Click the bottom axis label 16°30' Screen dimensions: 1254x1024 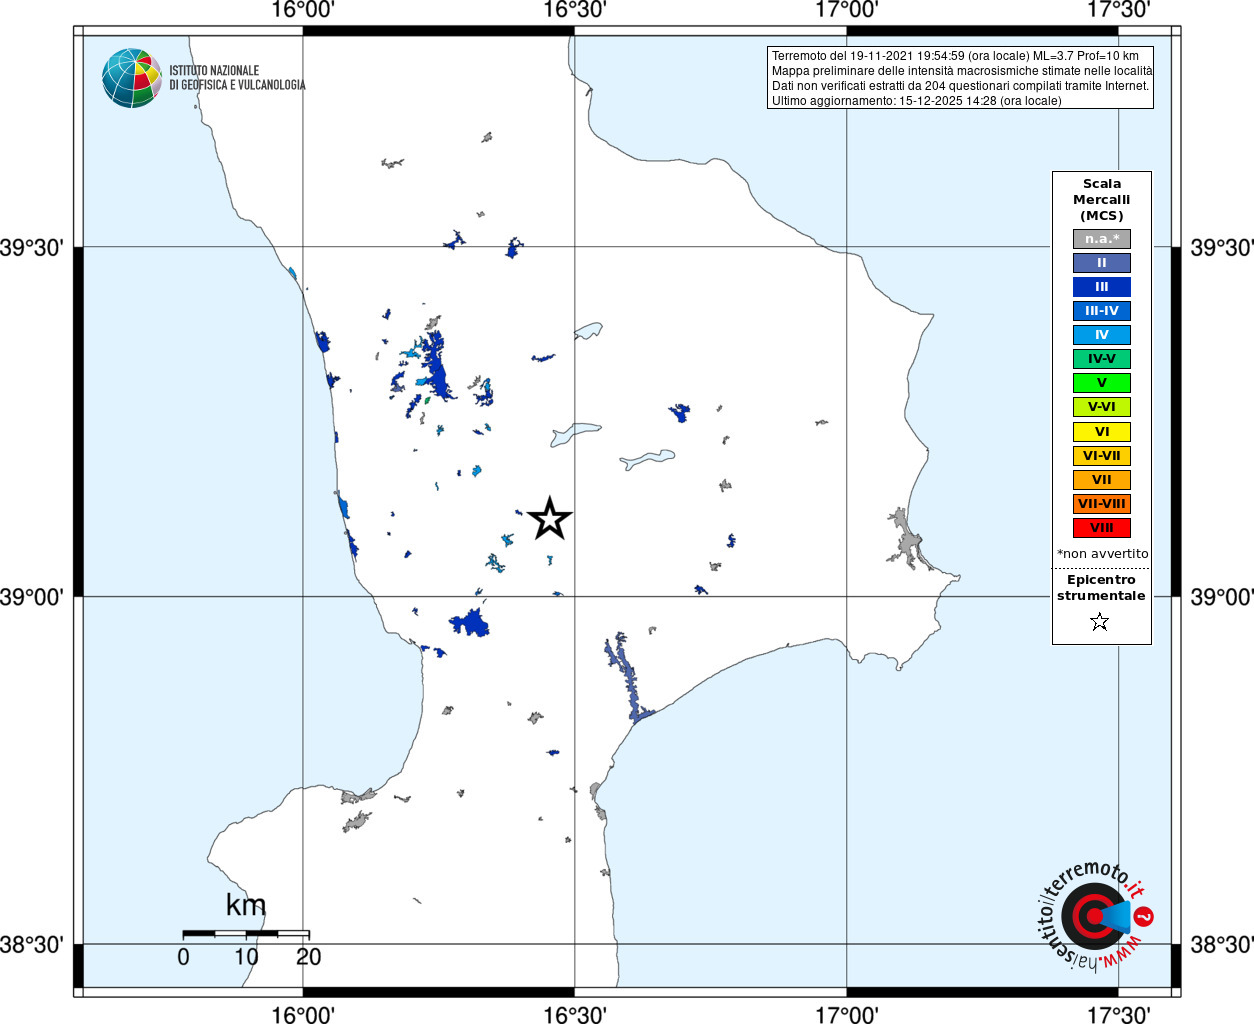[x=575, y=1014]
